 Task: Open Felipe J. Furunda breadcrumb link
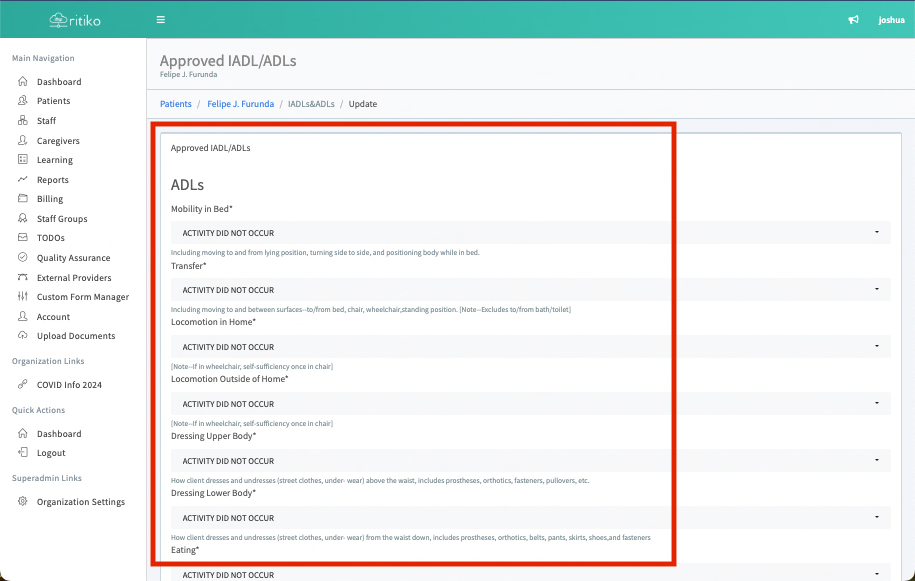240,104
